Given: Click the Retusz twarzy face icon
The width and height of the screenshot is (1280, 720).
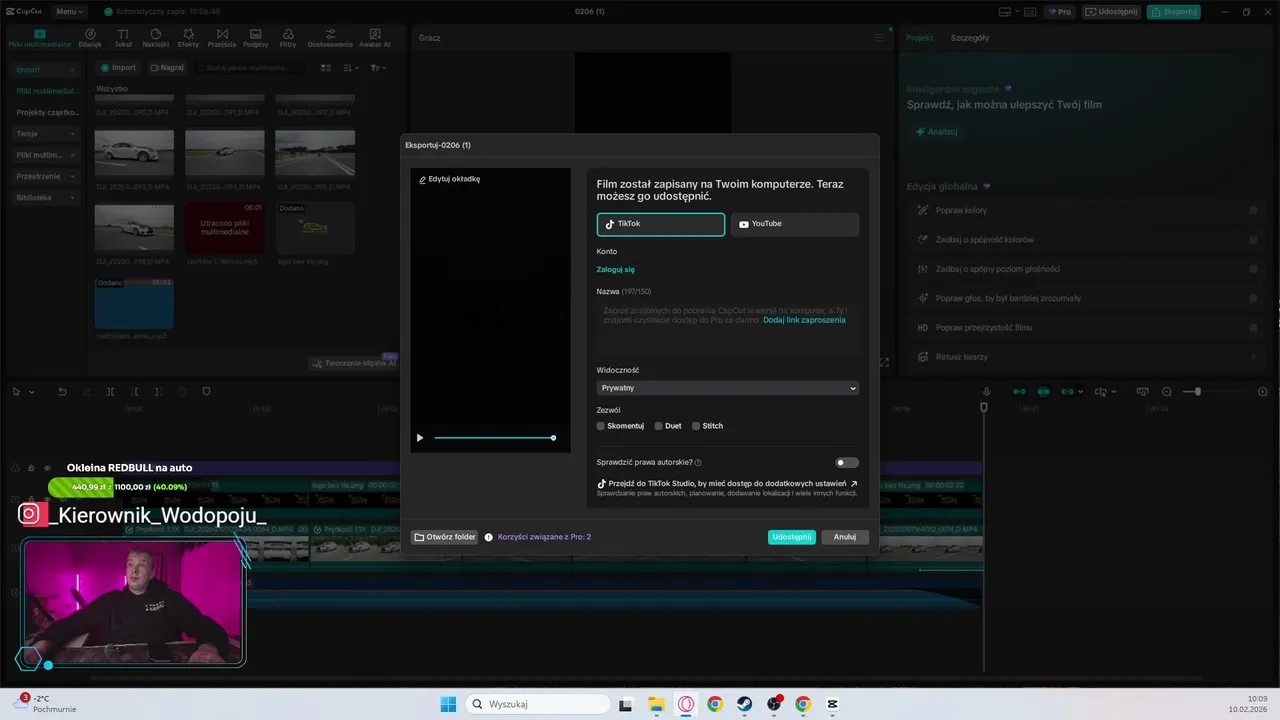Looking at the screenshot, I should pyautogui.click(x=924, y=357).
